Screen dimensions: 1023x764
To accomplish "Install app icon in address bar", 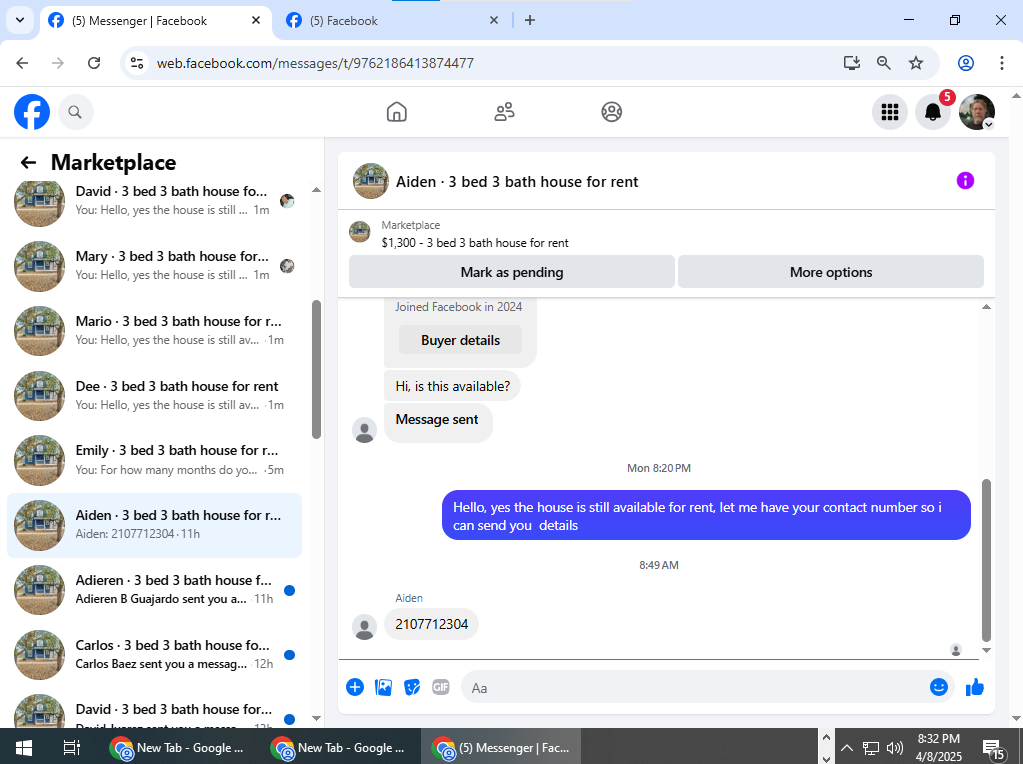I will pyautogui.click(x=851, y=63).
